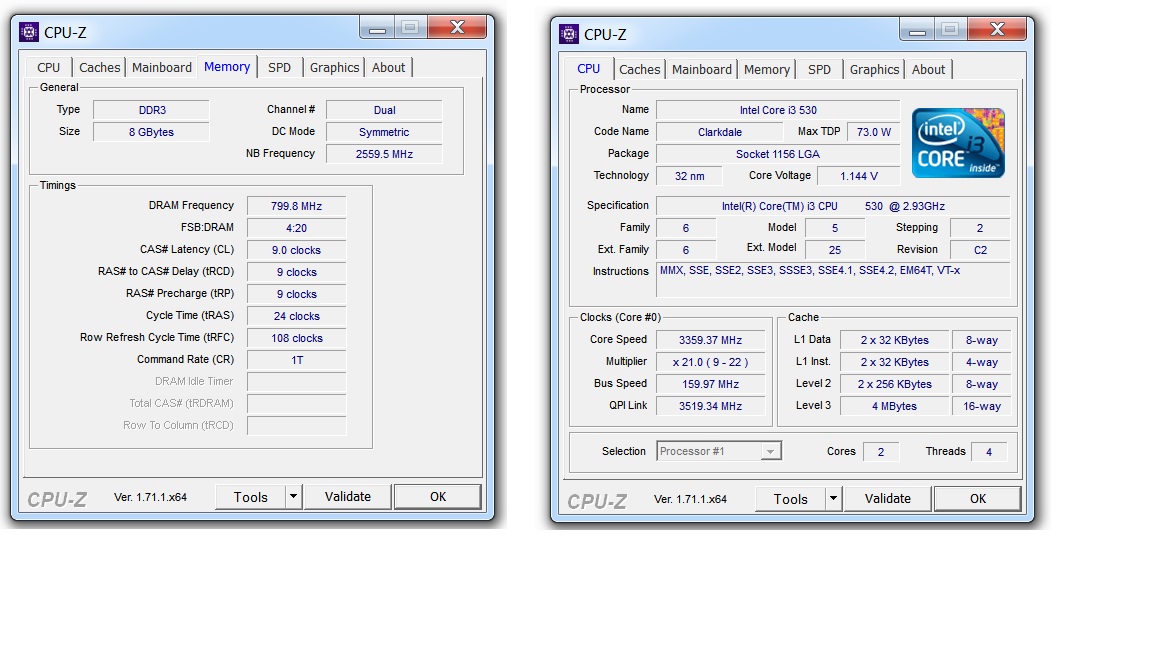Click Core Speed value 3359.37 MHz
1152x648 pixels.
coord(710,340)
